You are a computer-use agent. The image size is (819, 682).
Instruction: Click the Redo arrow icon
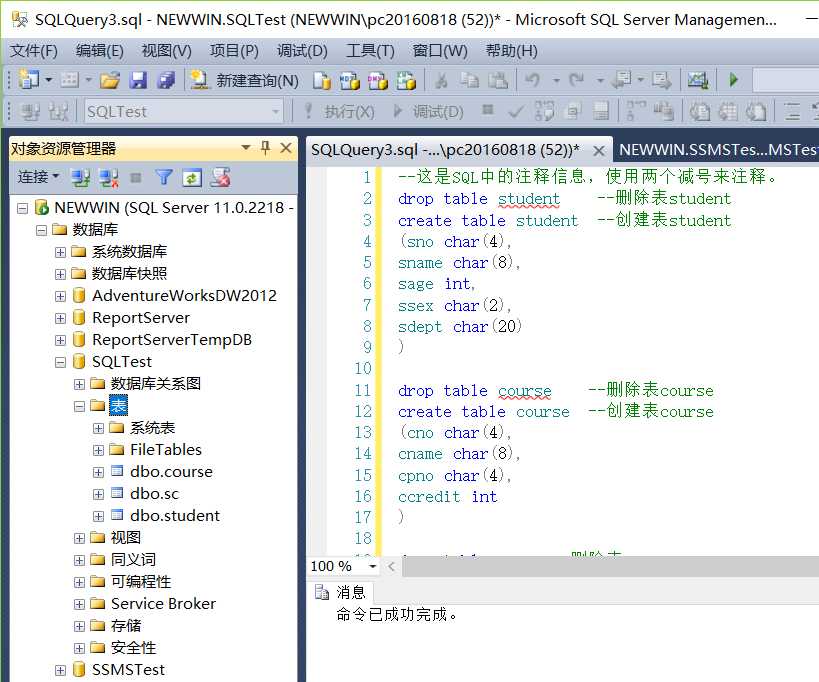pos(577,80)
